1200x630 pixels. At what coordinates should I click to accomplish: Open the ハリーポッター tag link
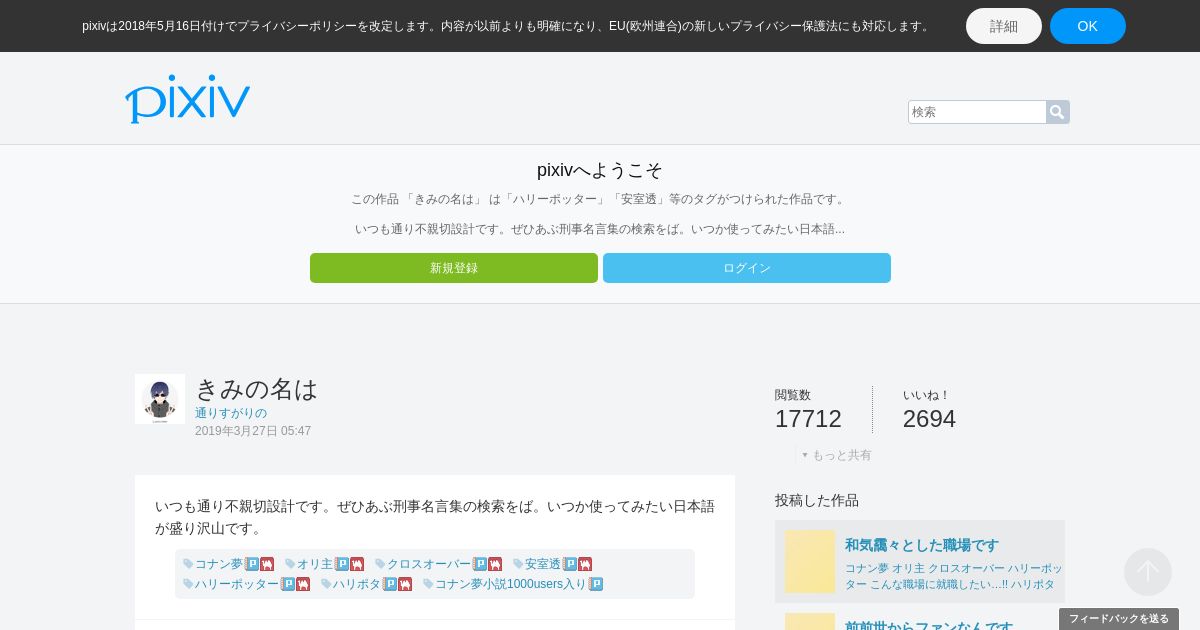(x=237, y=584)
